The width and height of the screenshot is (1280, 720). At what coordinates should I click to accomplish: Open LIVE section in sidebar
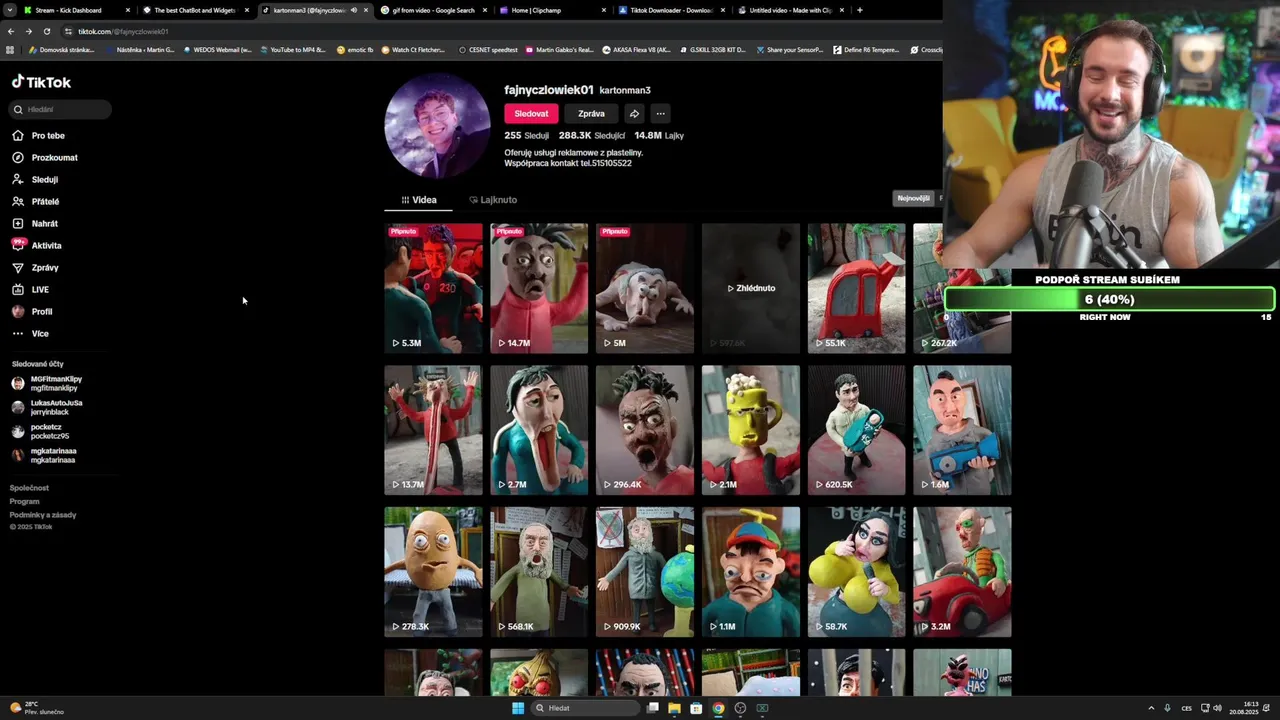pos(32,290)
